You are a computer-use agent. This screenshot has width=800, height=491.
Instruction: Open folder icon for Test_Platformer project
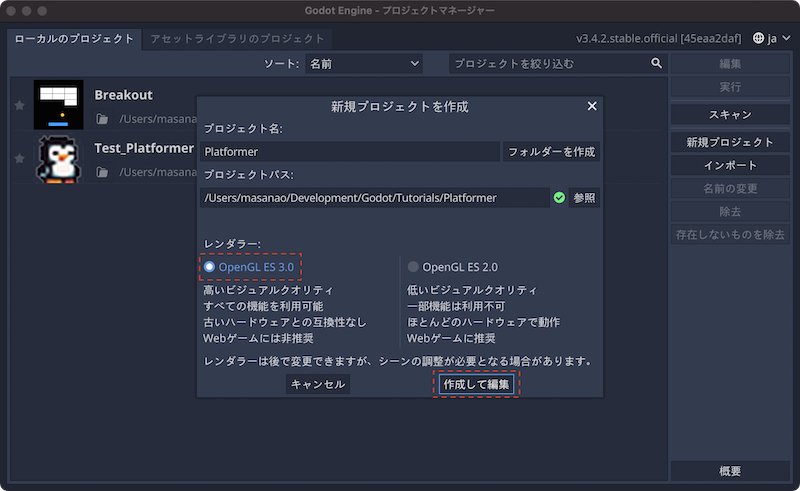102,172
